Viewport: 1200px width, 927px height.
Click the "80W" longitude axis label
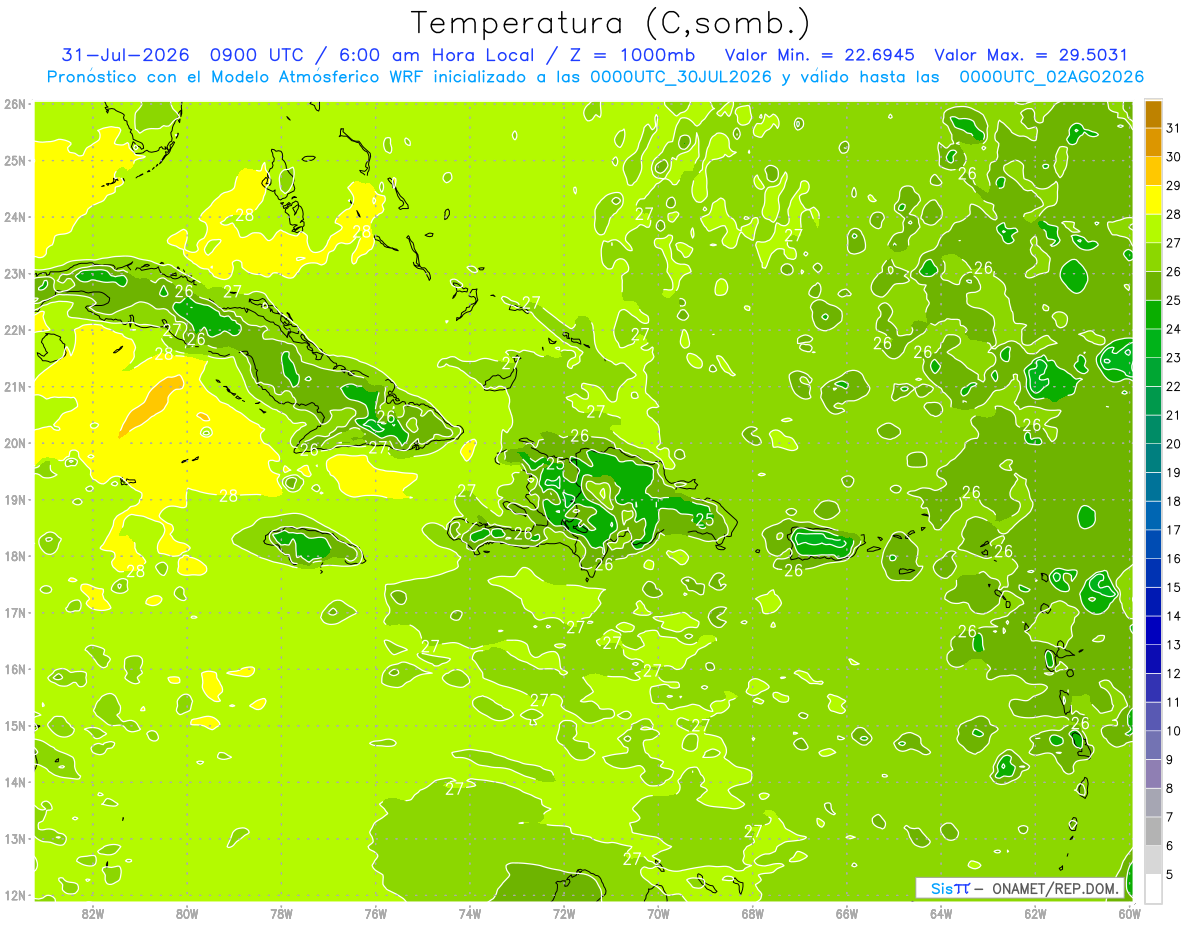click(187, 913)
